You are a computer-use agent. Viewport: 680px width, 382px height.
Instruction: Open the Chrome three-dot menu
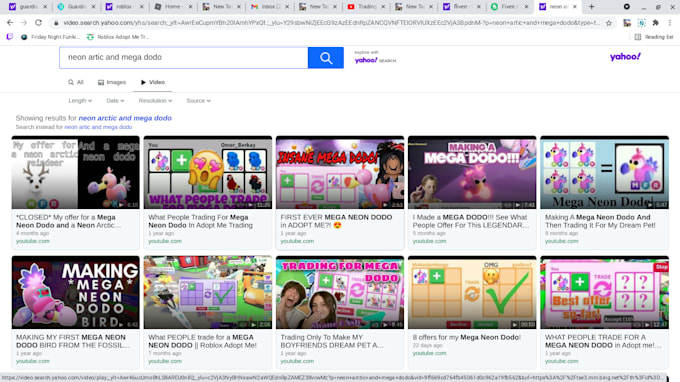670,23
